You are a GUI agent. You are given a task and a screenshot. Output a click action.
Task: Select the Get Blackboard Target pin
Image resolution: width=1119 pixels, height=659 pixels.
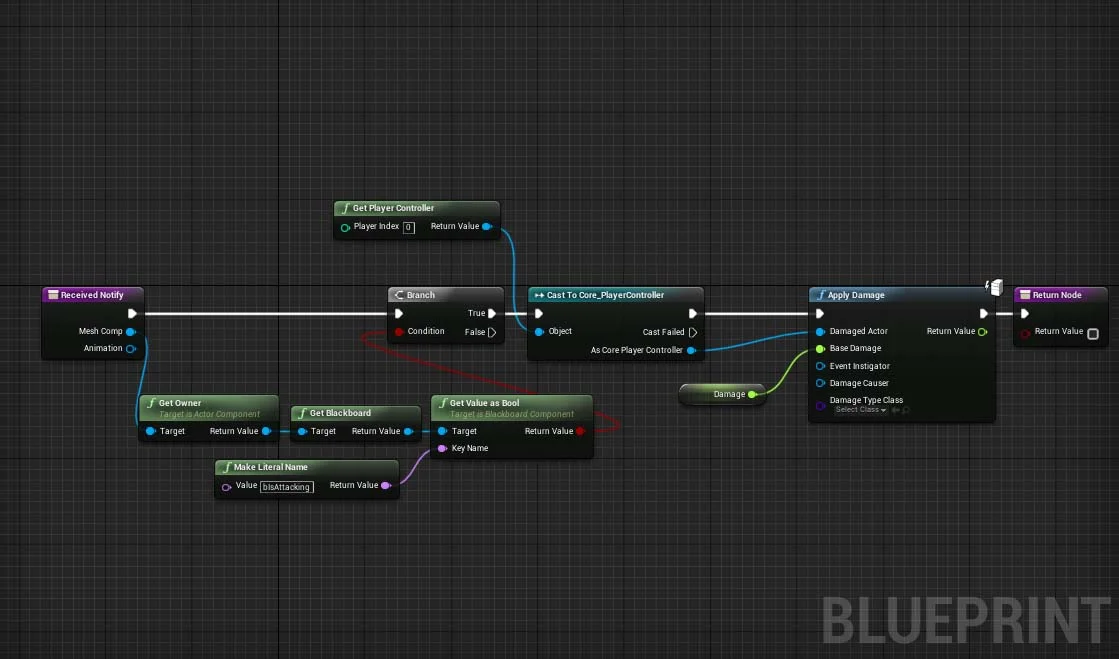tap(302, 431)
